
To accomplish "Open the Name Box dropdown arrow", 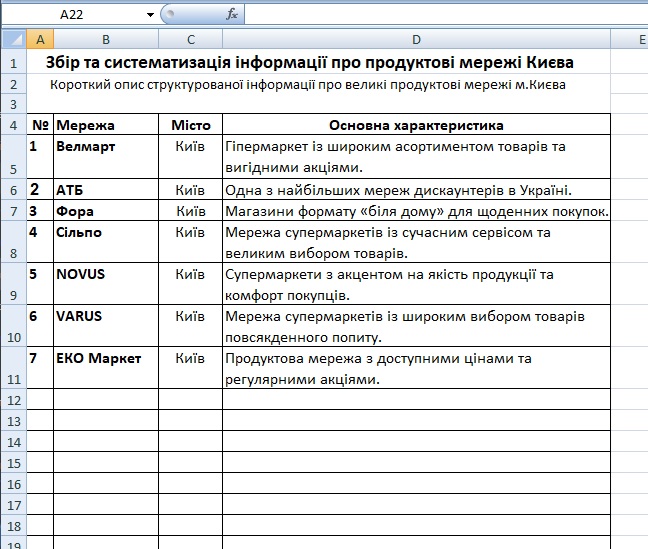I will pos(150,15).
